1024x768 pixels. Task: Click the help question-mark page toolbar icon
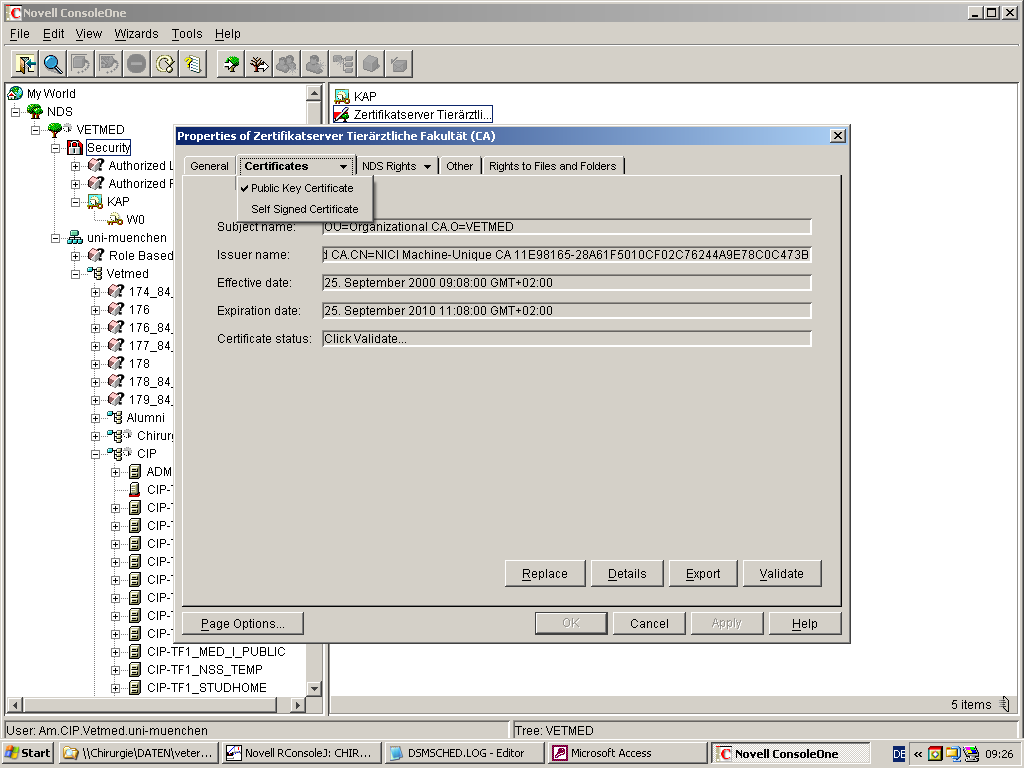tap(193, 64)
